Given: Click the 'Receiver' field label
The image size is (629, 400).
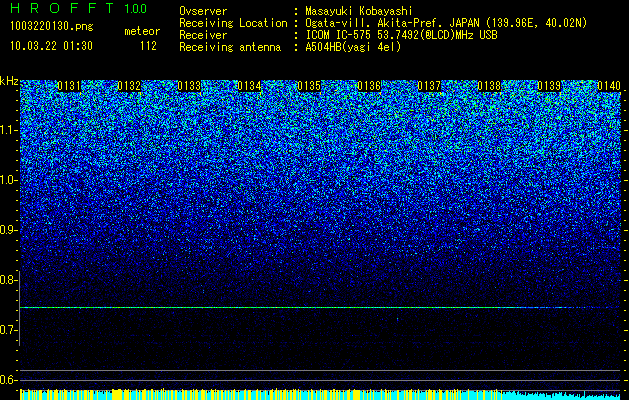Looking at the screenshot, I should (203, 35).
